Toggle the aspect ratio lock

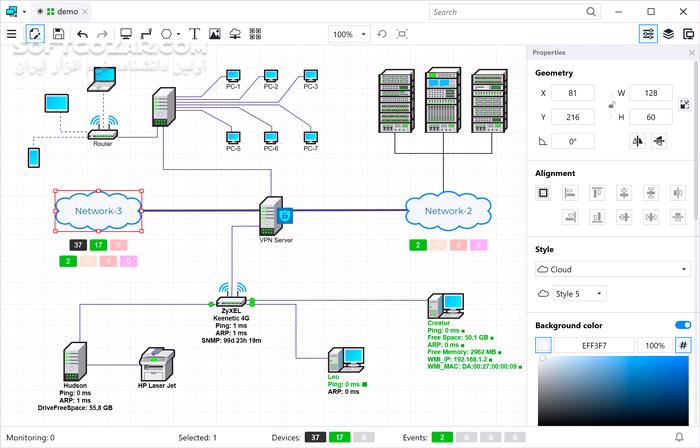612,105
